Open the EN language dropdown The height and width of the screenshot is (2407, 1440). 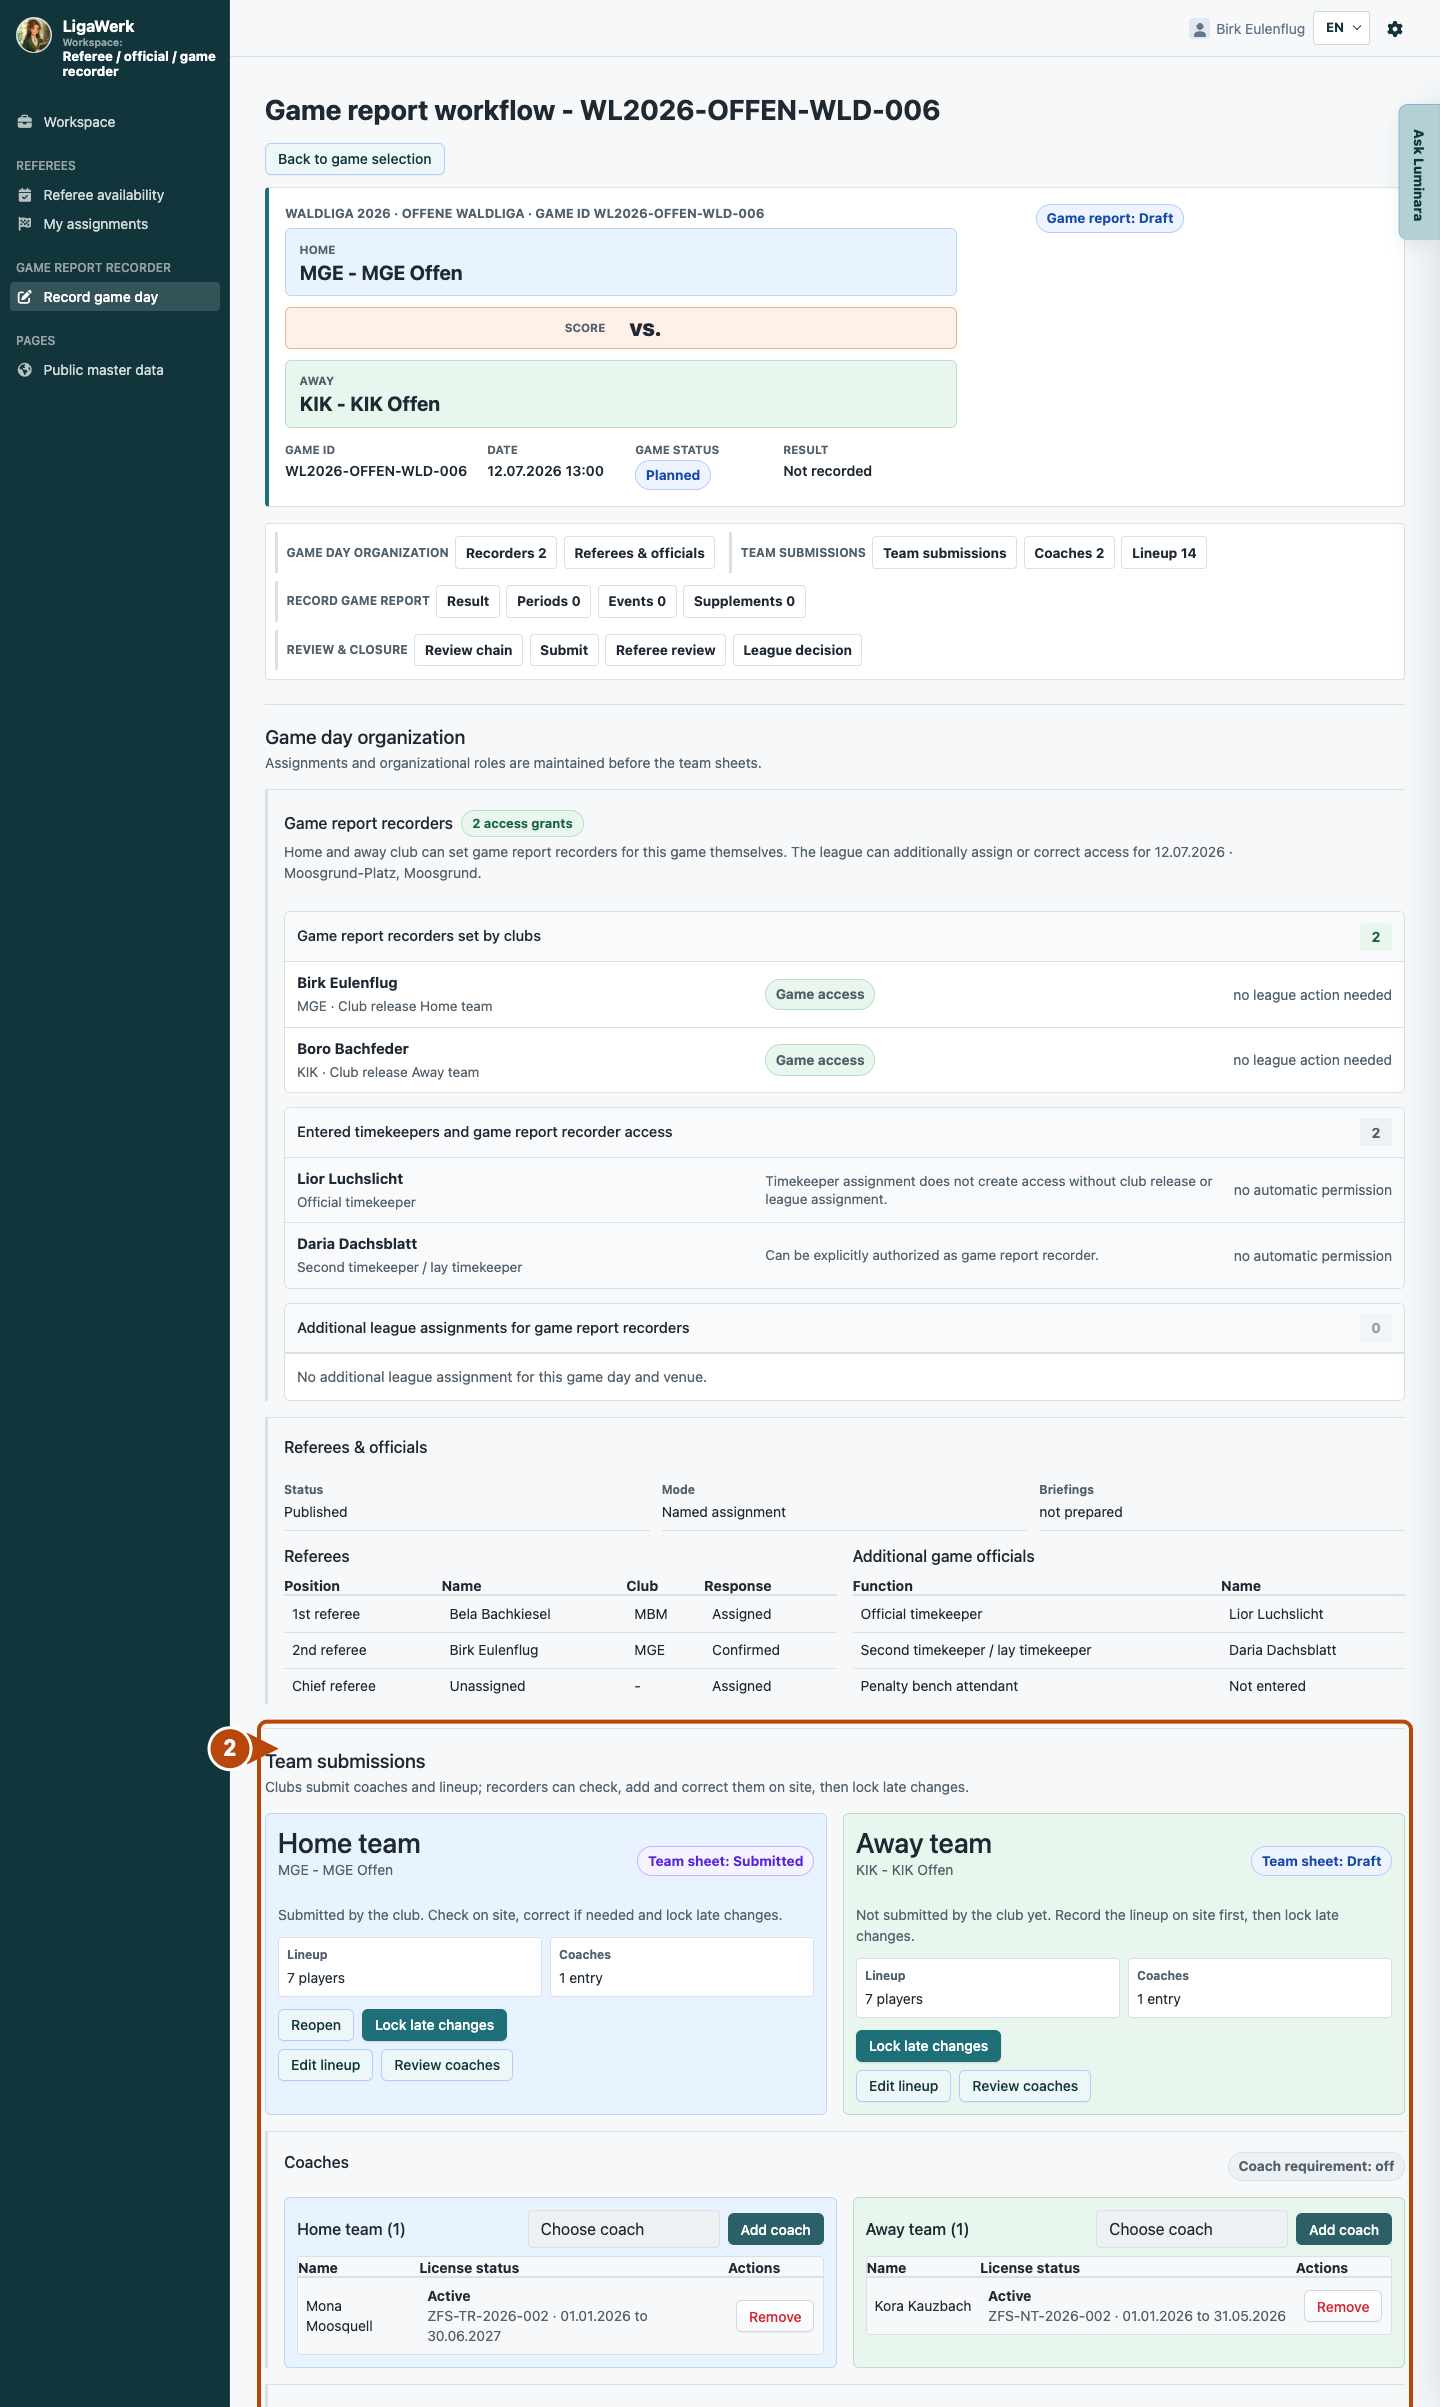(x=1341, y=28)
